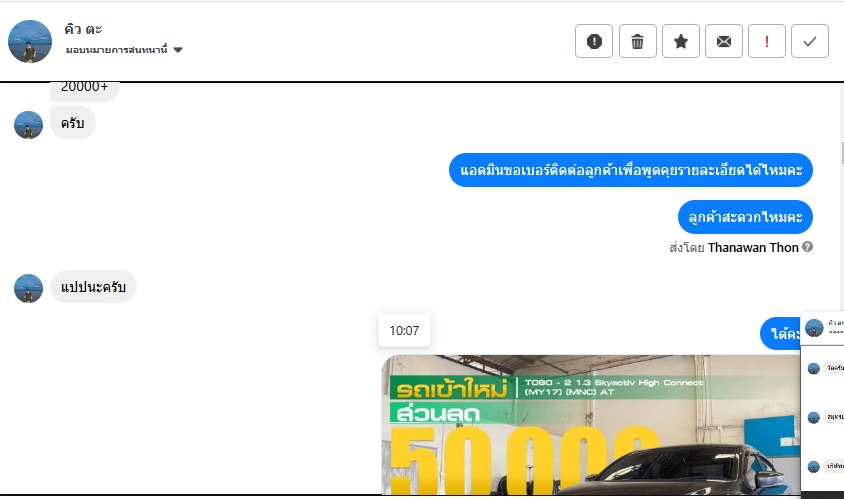Open the car promotion image รถเข้าใหม่

click(590, 425)
